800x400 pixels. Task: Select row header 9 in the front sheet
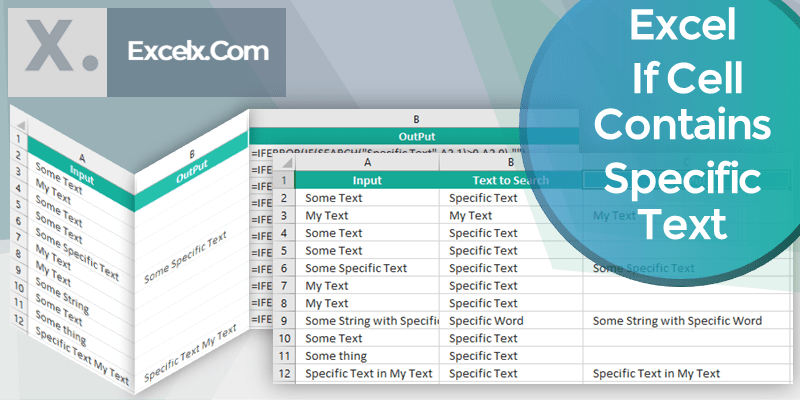click(x=284, y=321)
